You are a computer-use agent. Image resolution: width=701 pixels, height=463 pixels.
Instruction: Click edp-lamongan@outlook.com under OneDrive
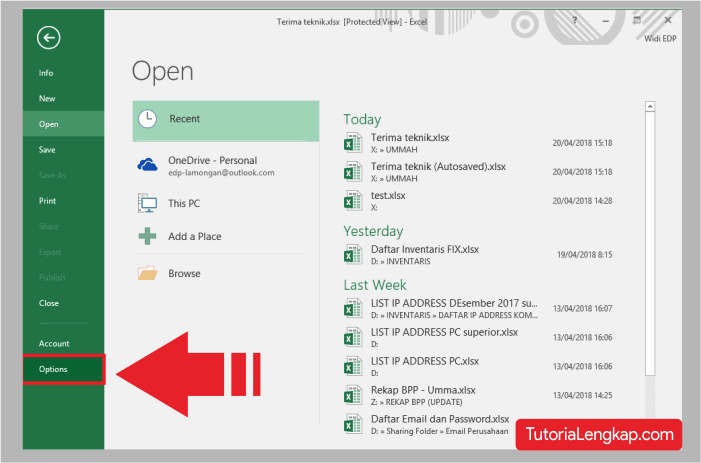tap(221, 173)
